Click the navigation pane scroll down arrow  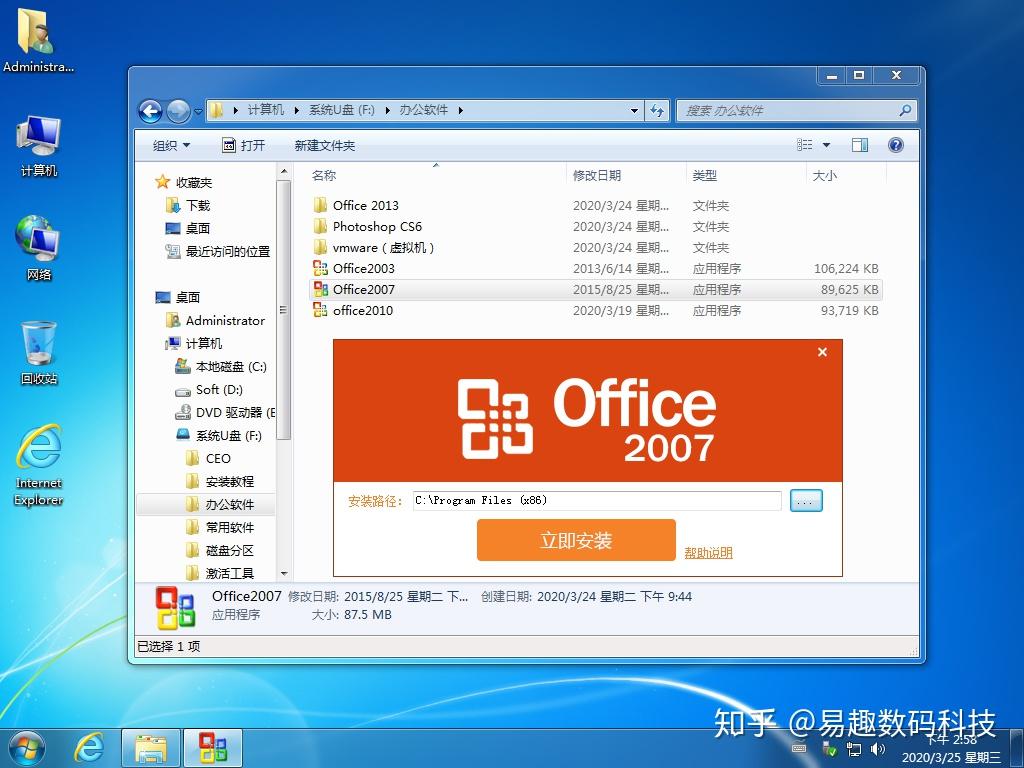pyautogui.click(x=283, y=573)
